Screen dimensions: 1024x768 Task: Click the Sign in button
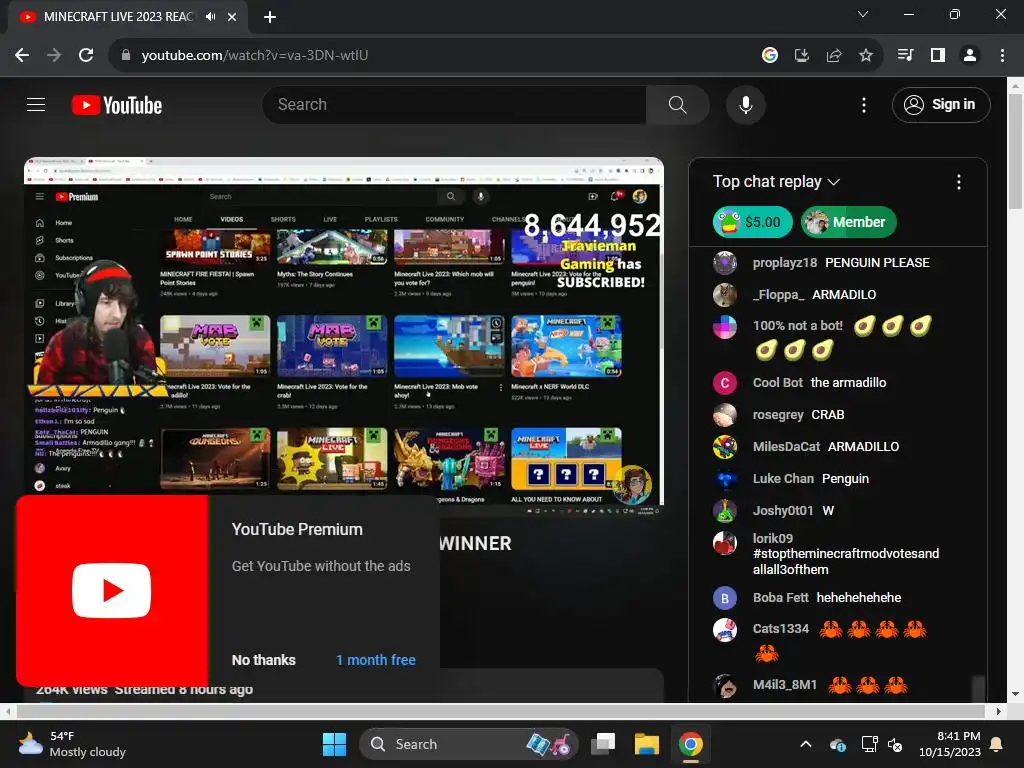940,104
